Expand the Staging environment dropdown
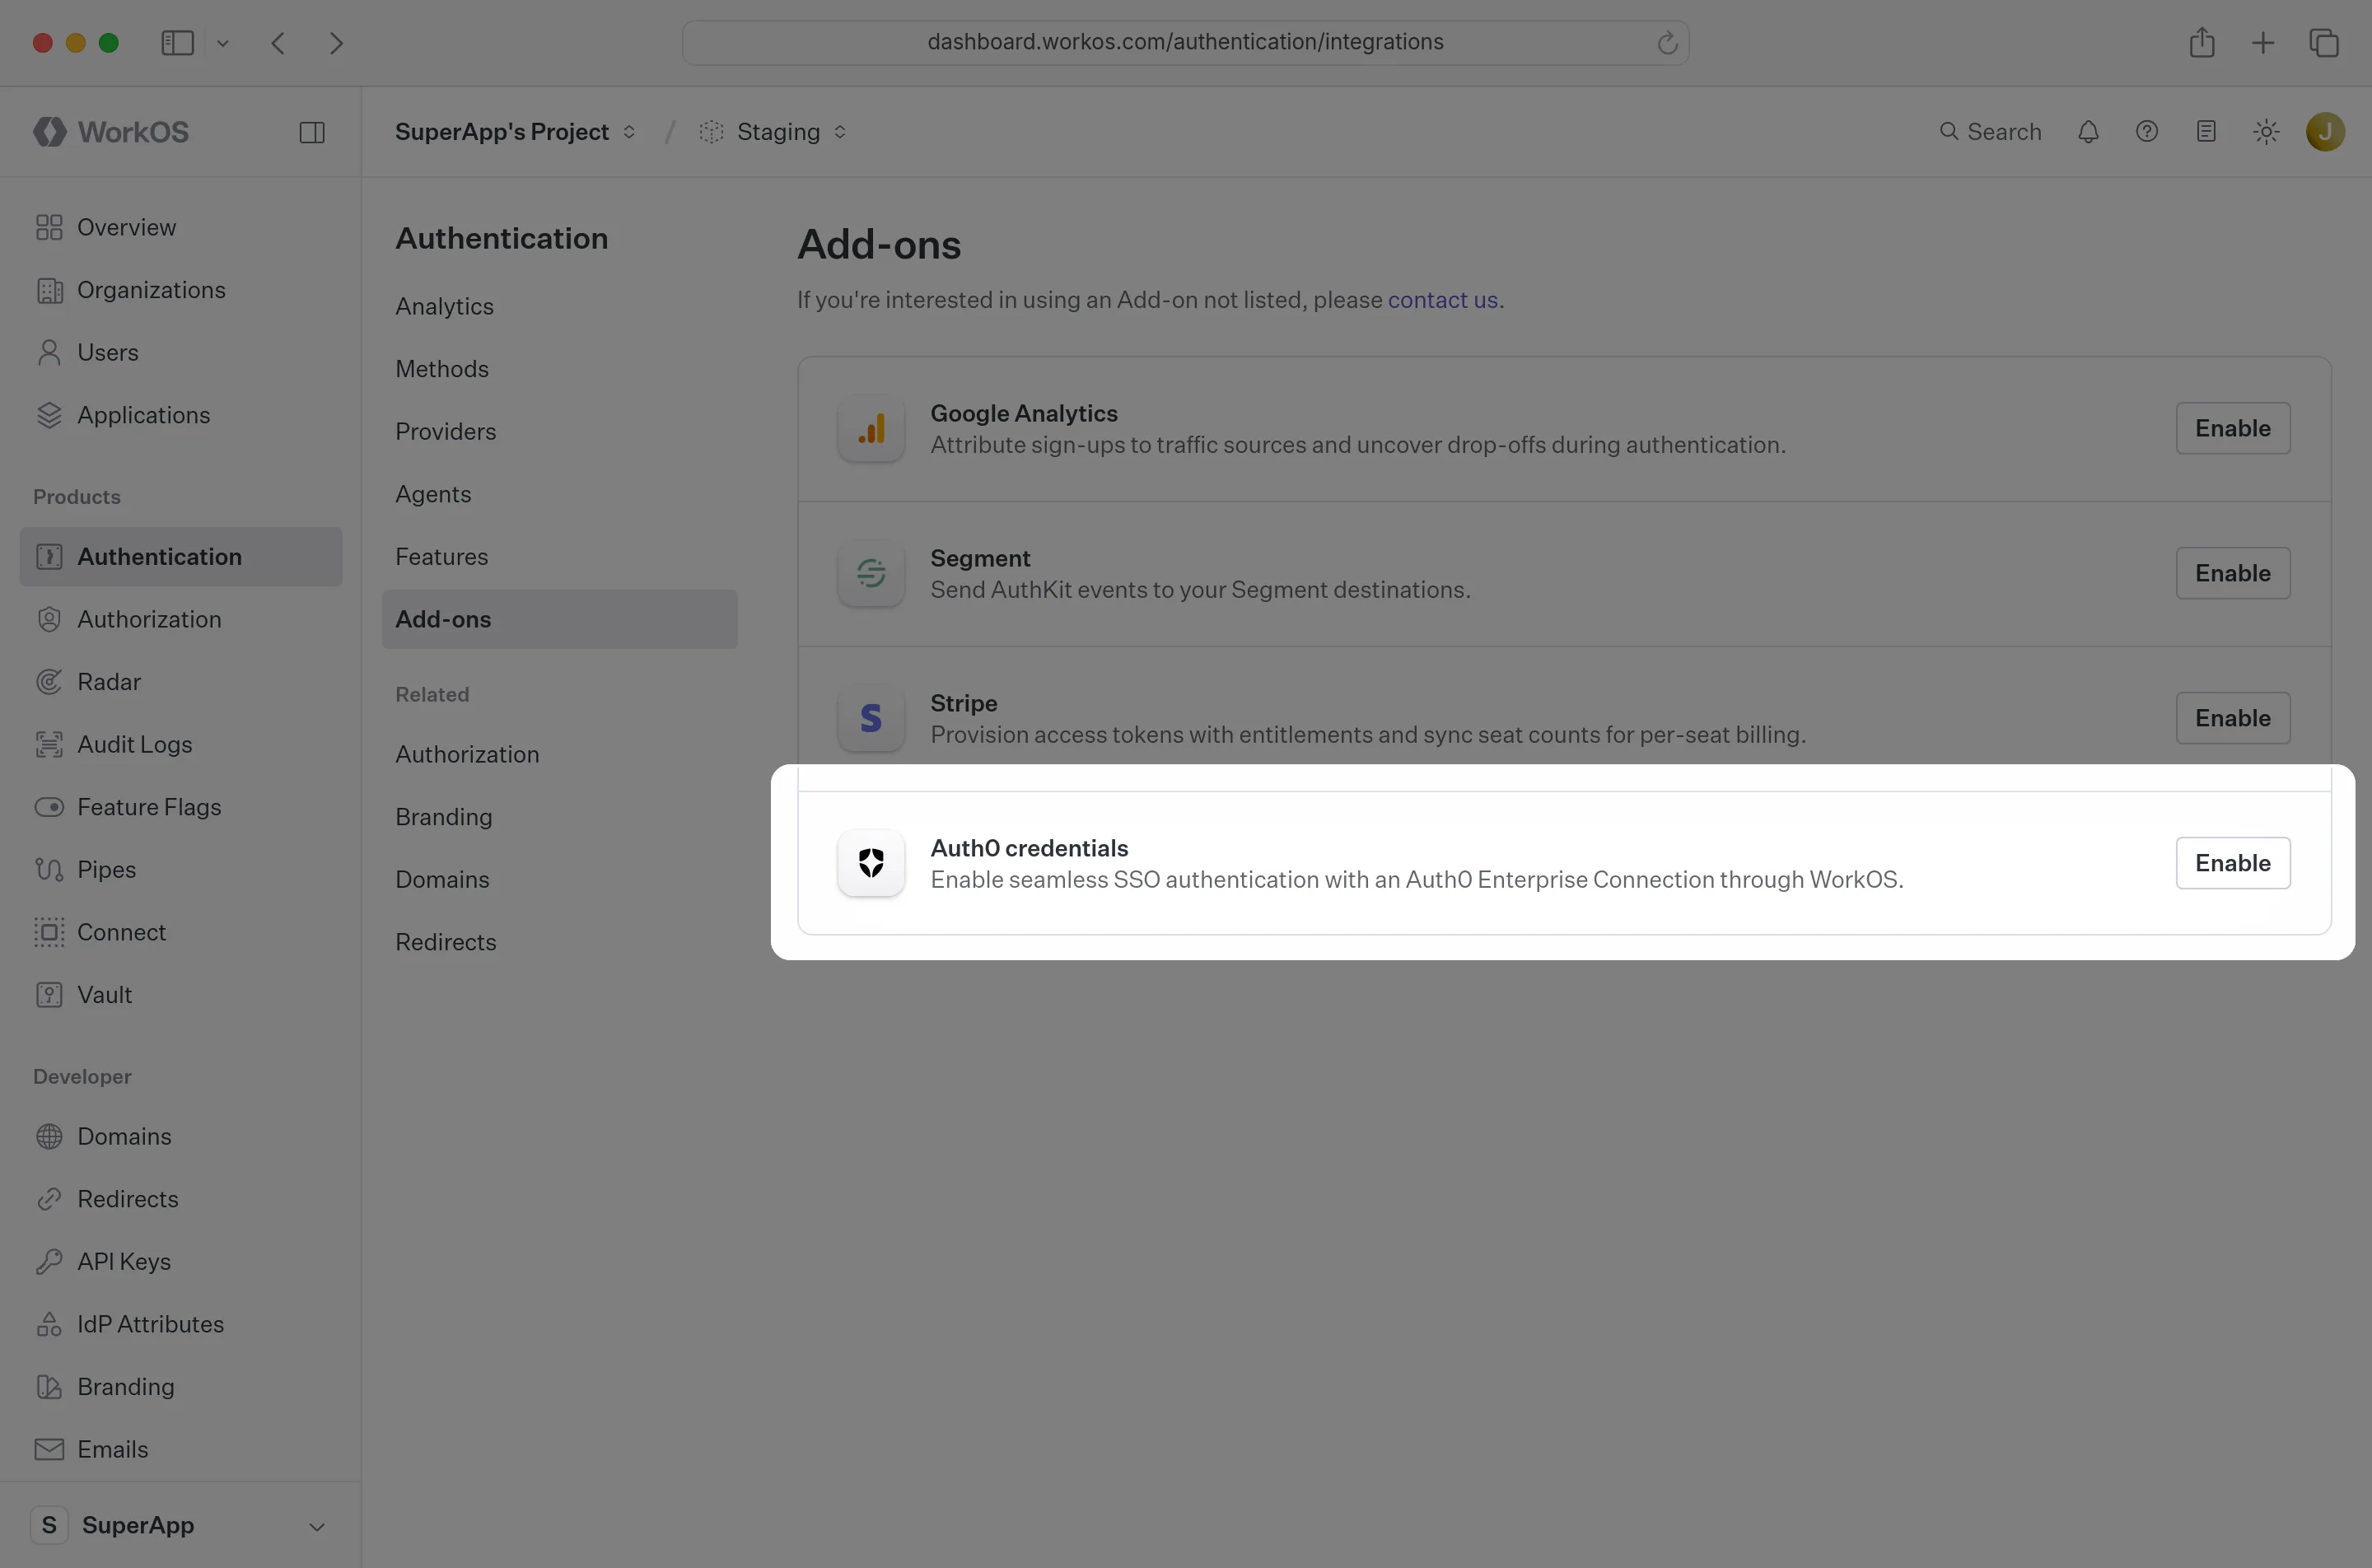The image size is (2372, 1568). click(x=773, y=132)
